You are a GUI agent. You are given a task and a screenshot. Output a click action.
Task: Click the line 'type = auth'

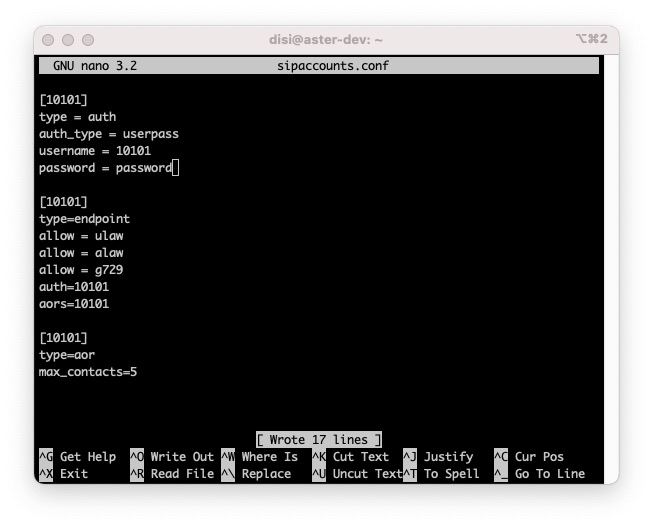(x=77, y=117)
